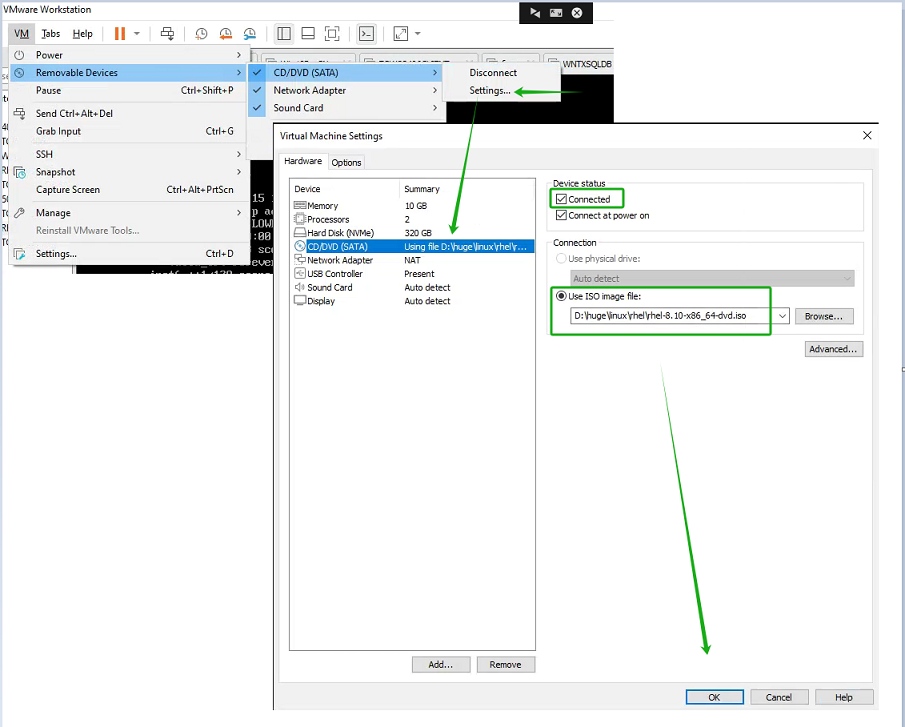
Task: Click the Revert to snapshot icon
Action: 226,33
